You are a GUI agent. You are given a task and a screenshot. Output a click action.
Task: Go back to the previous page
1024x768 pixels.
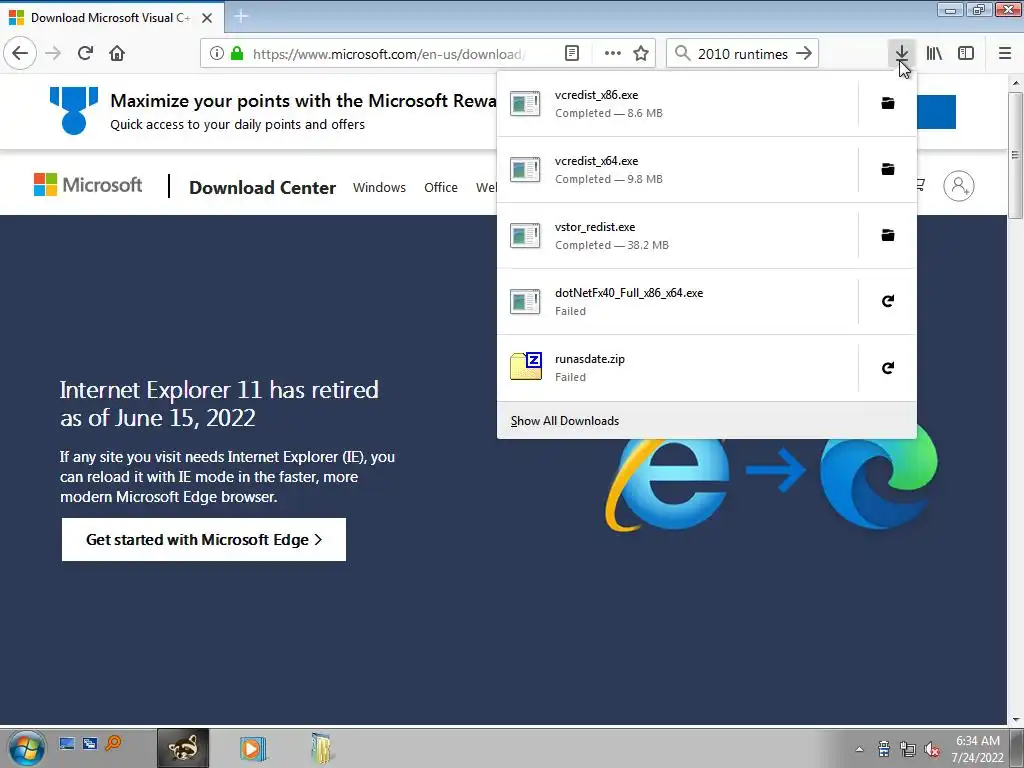(20, 54)
